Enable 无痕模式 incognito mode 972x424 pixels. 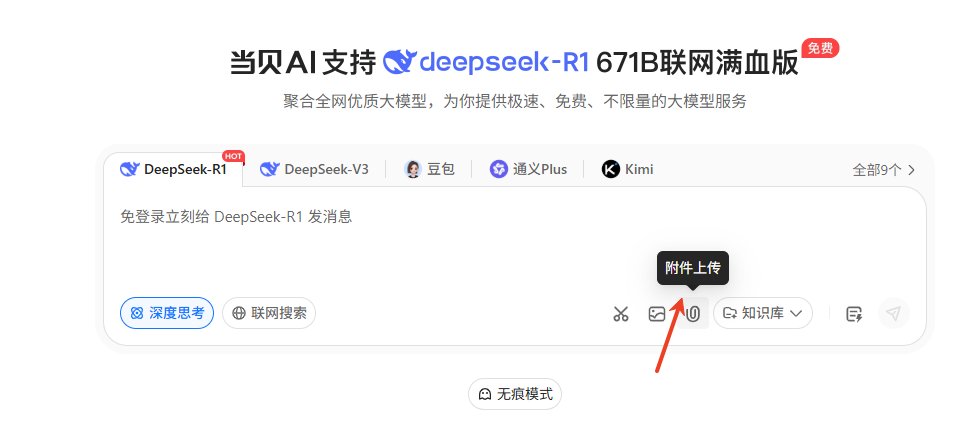(515, 394)
